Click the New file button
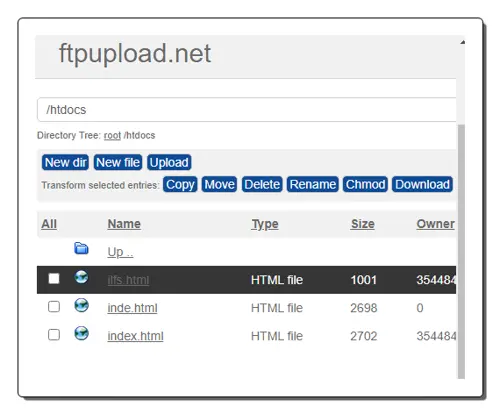 coord(118,162)
